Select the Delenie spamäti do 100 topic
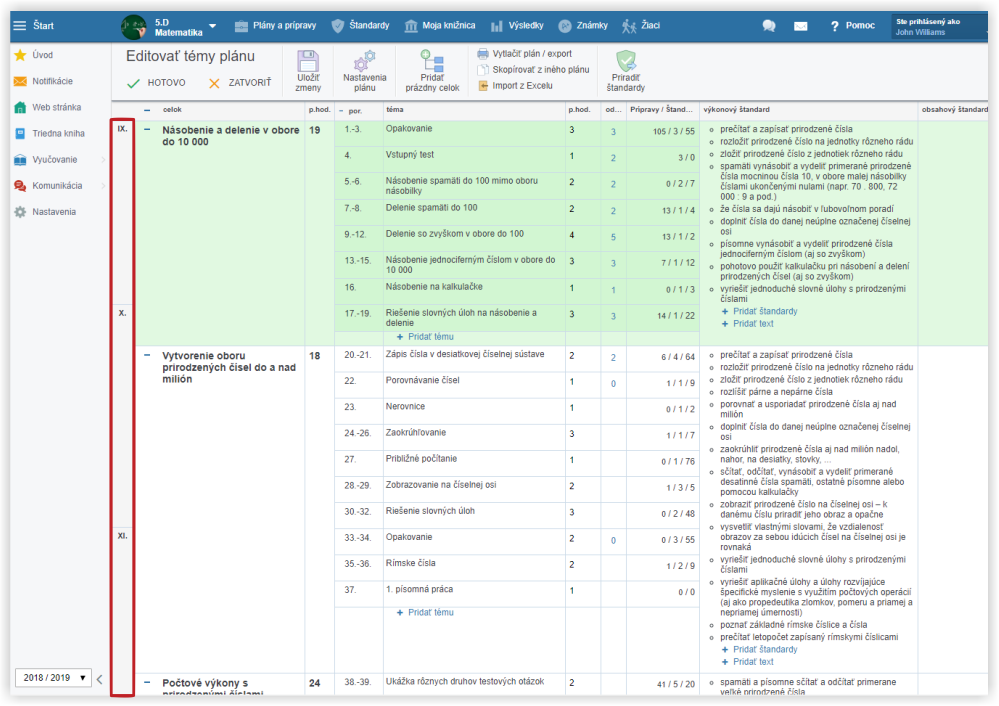Image resolution: width=999 pixels, height=706 pixels. pos(431,208)
